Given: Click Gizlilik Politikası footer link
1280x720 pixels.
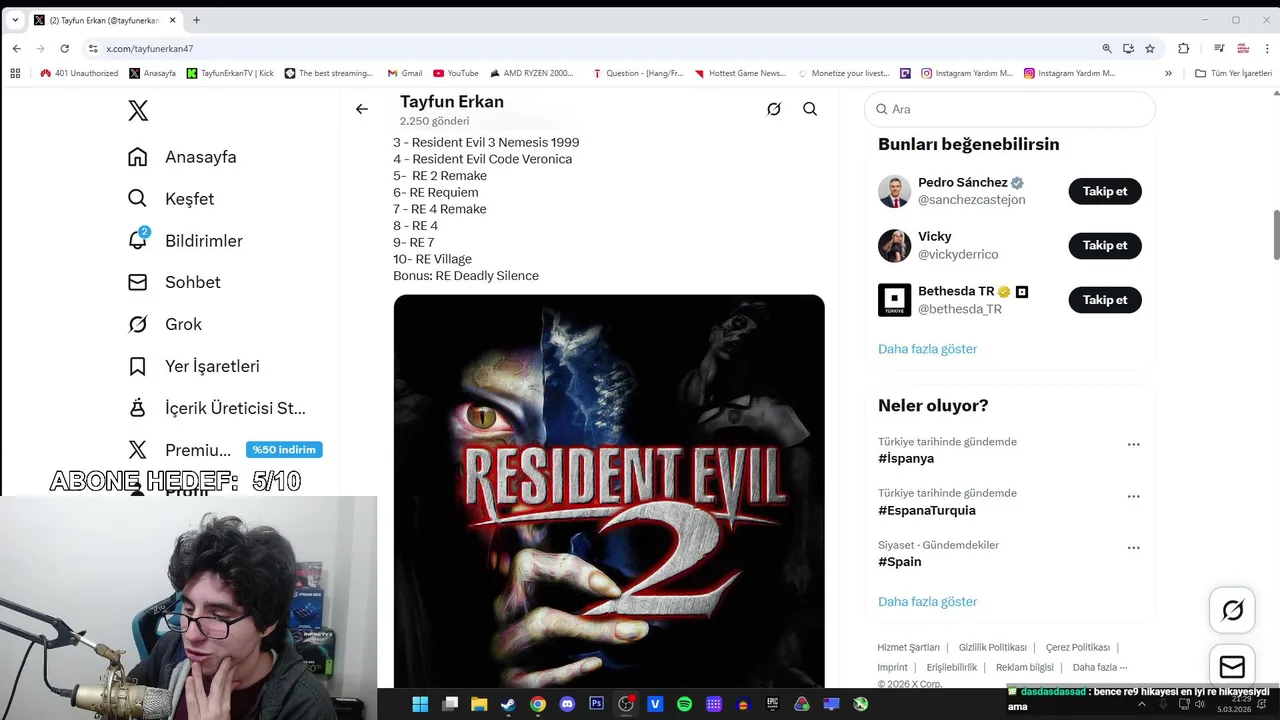Looking at the screenshot, I should point(992,647).
